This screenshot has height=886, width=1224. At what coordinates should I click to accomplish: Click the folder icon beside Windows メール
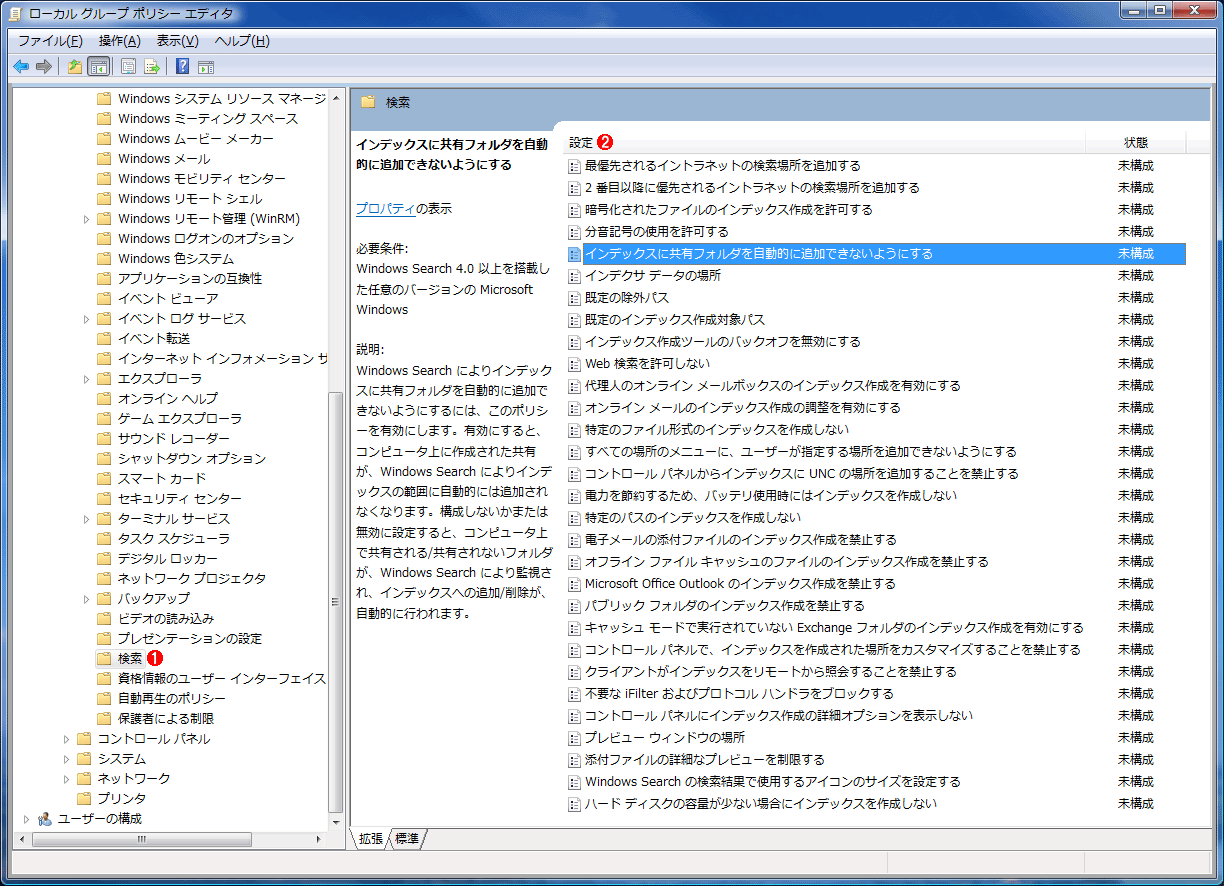tap(104, 158)
